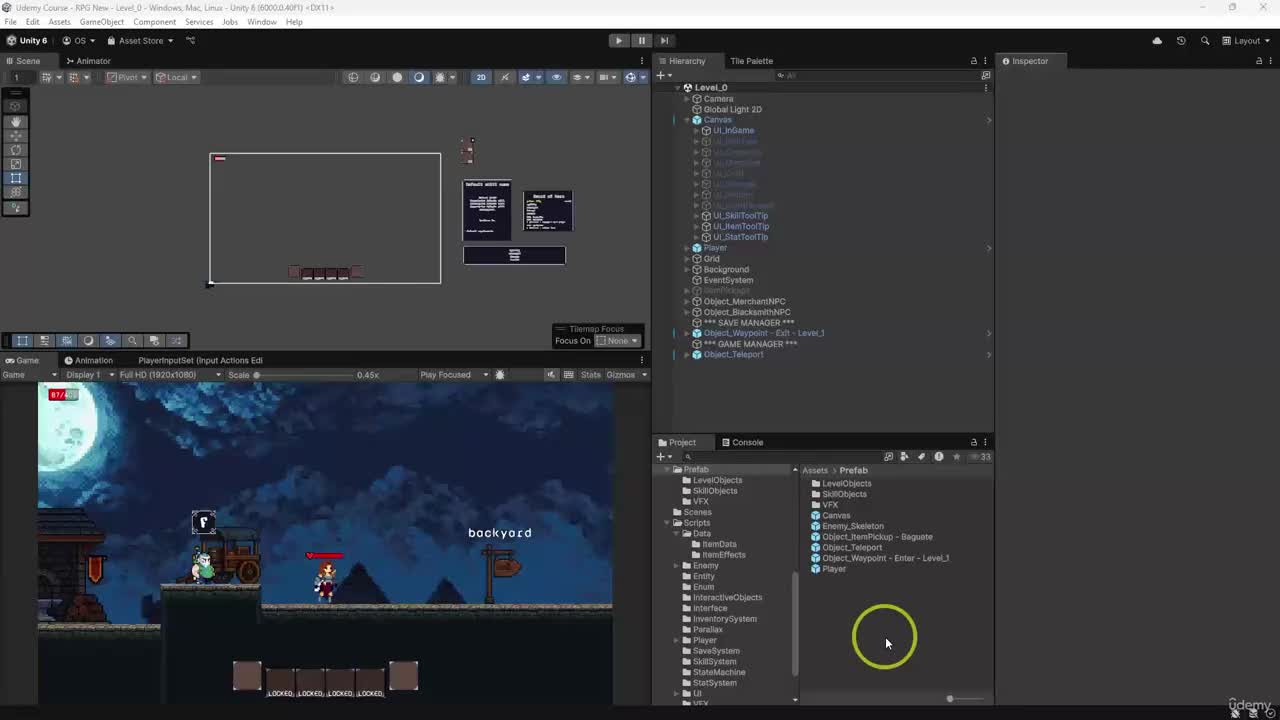Open the Full HD resolution dropdown

(170, 375)
